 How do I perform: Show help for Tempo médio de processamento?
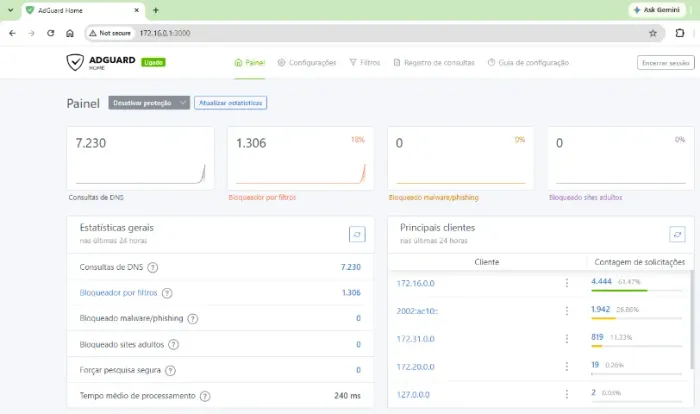click(205, 396)
